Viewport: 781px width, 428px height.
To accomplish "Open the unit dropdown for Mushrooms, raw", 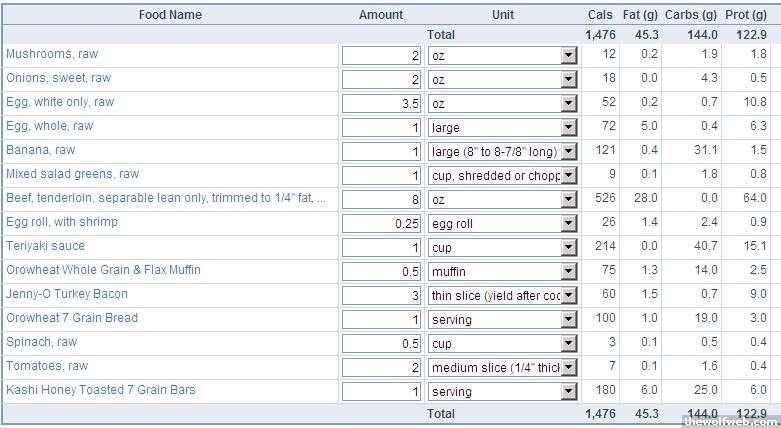I will 568,56.
